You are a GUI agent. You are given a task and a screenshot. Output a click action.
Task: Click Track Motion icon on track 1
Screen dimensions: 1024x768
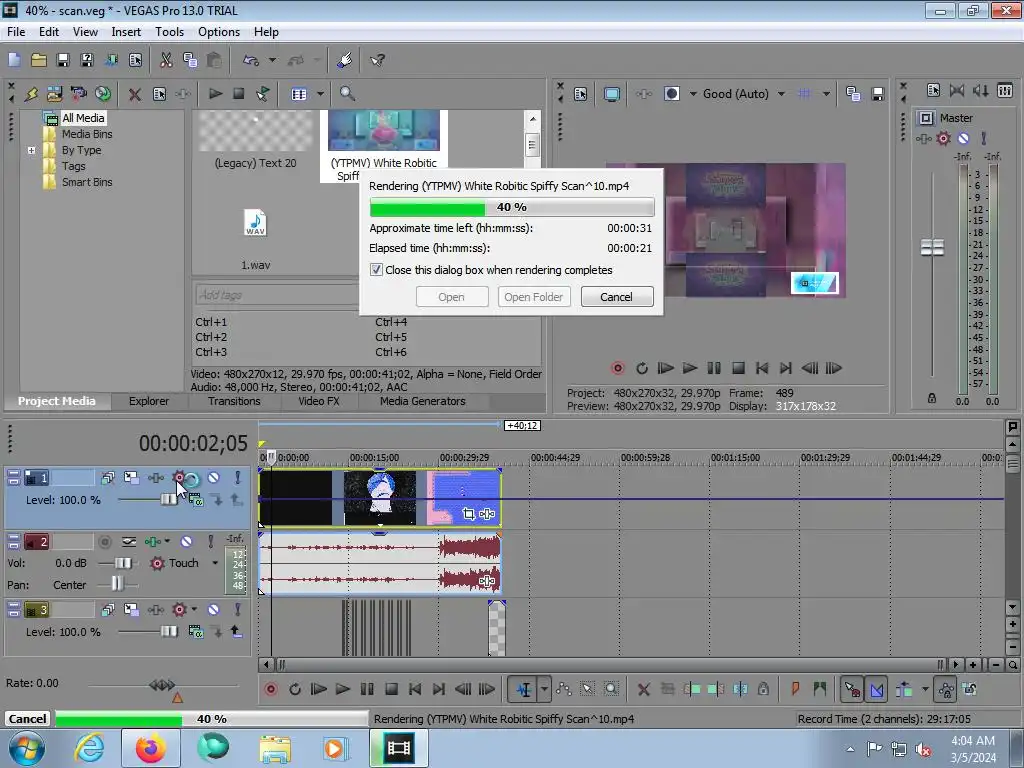coord(131,477)
